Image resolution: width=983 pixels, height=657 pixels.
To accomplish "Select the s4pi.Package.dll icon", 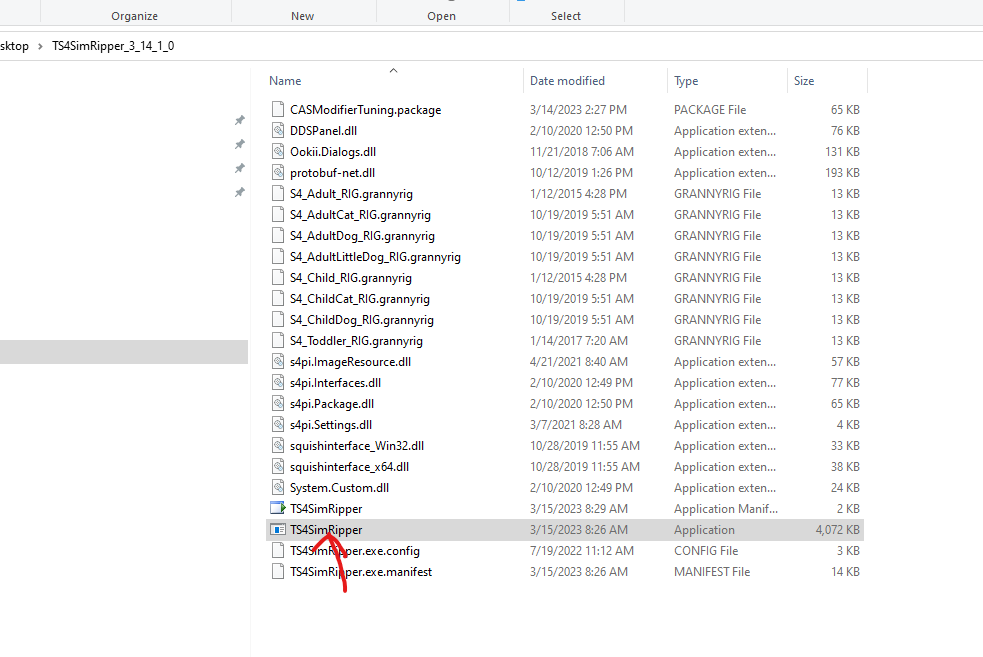I will point(277,403).
